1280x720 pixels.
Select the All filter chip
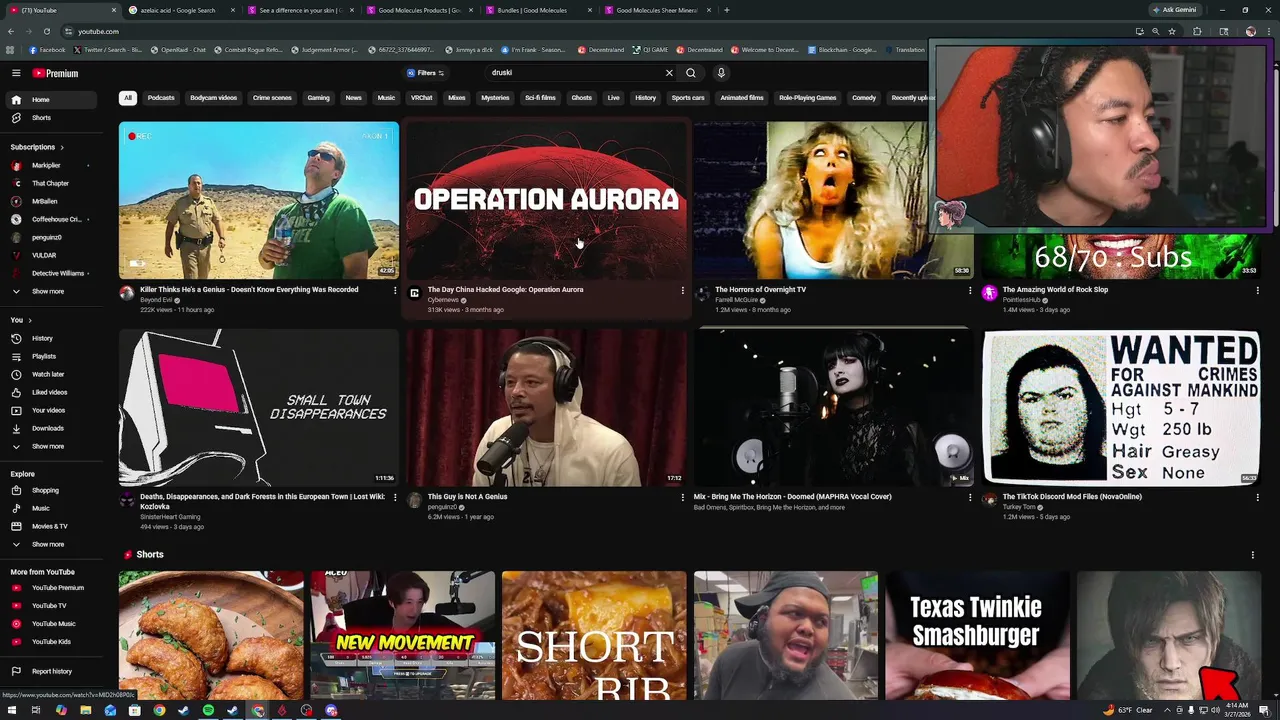(128, 98)
